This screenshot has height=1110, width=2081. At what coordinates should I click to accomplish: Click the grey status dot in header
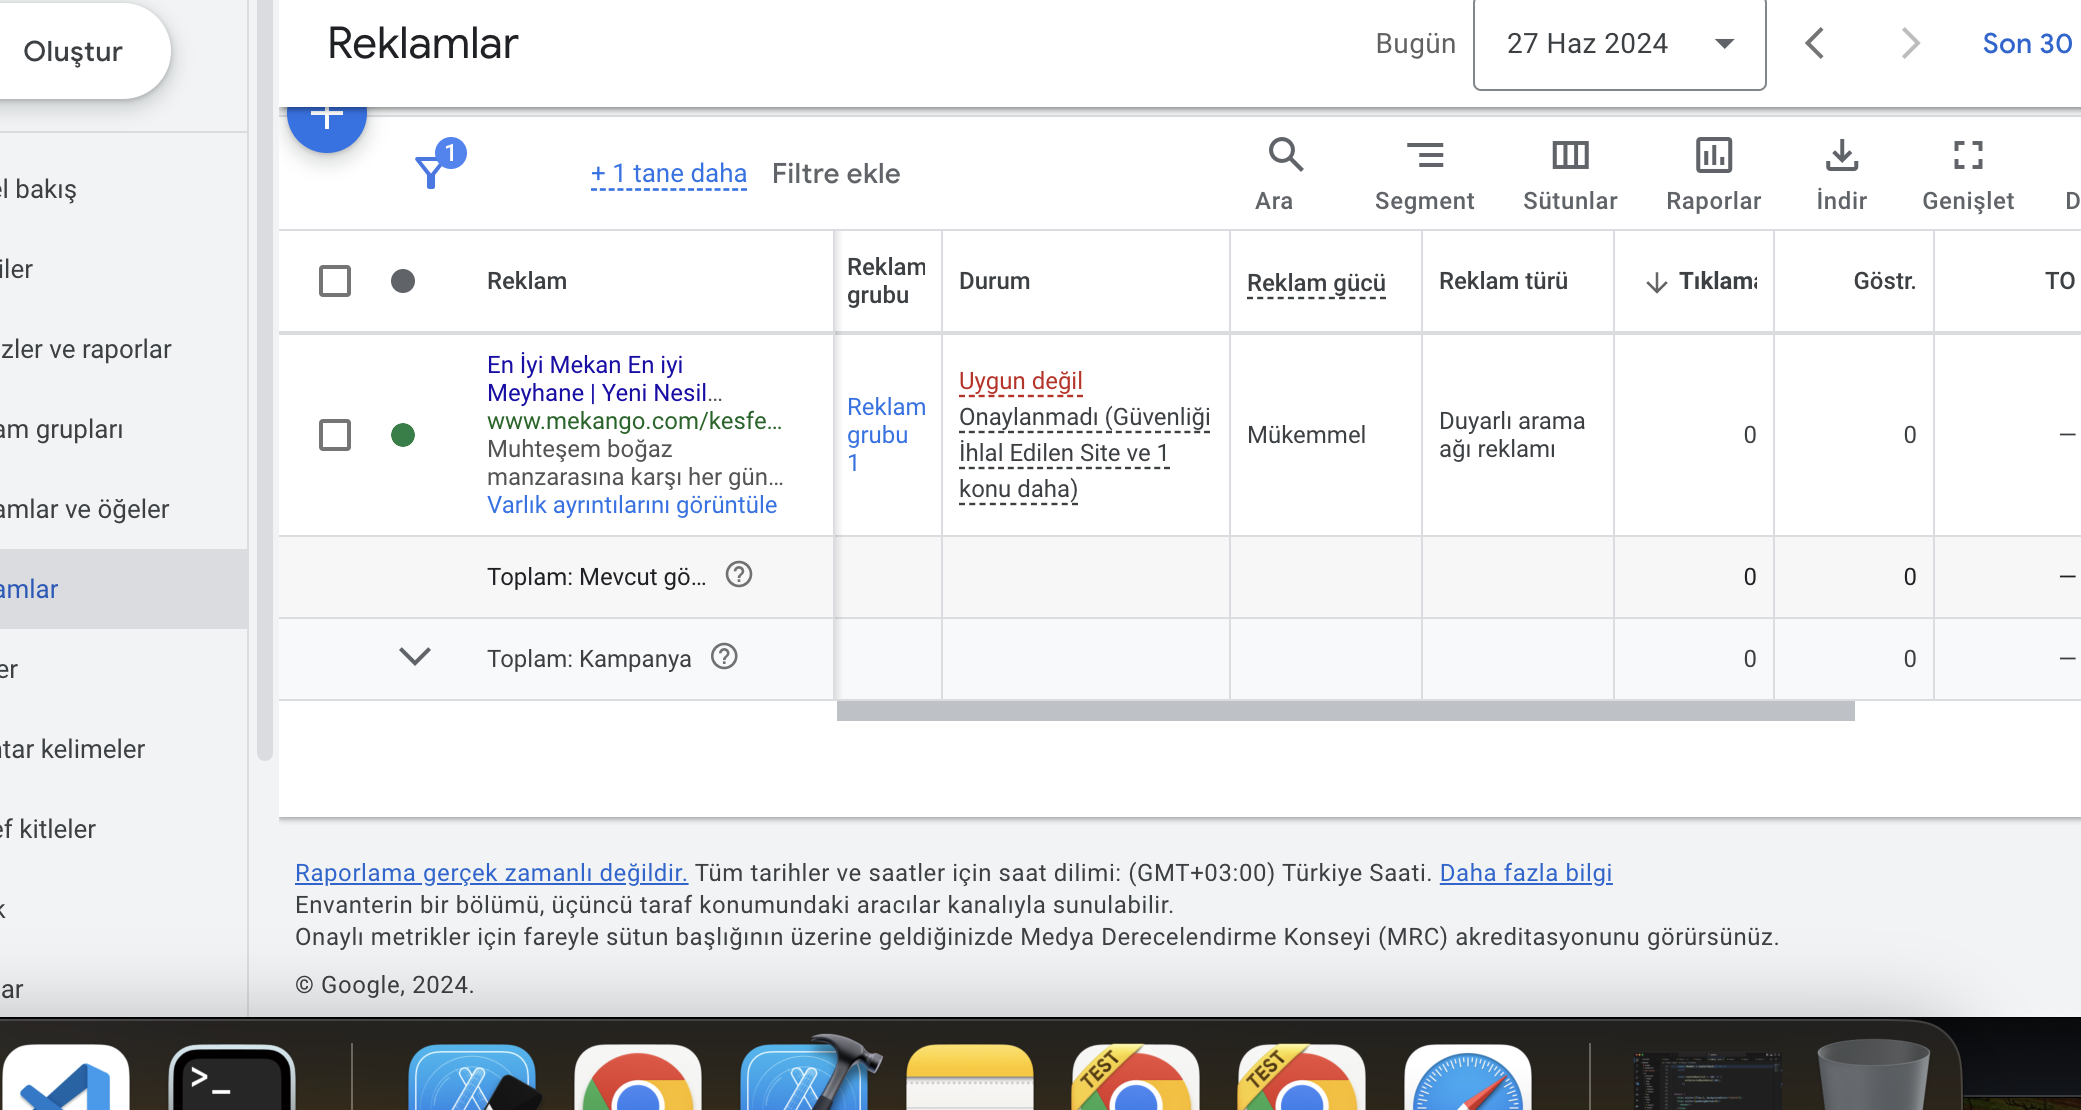[x=403, y=281]
